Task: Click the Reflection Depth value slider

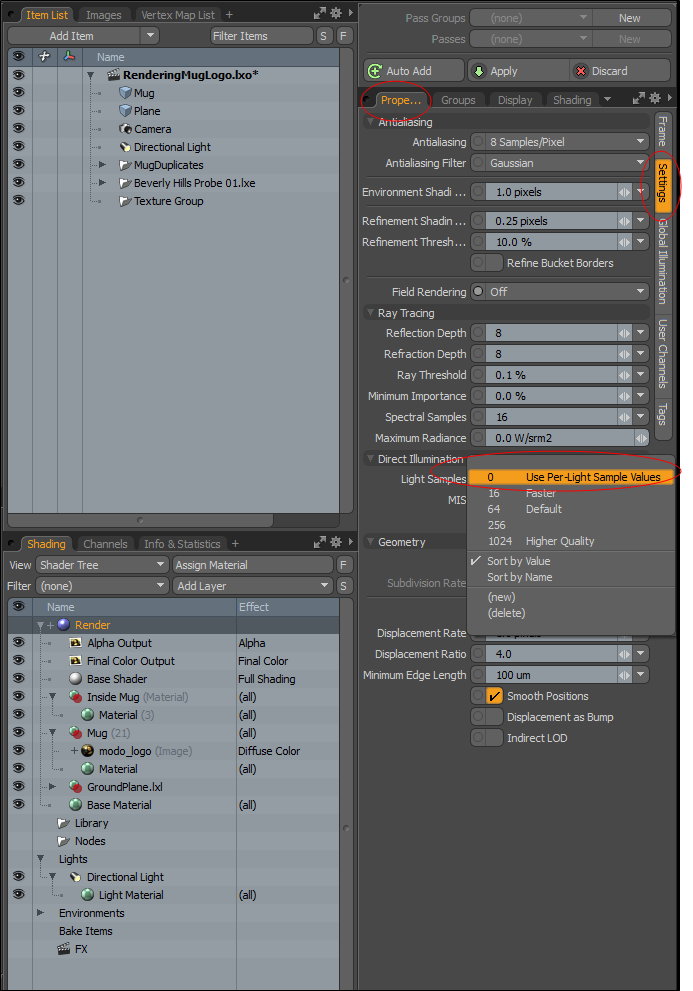Action: (551, 333)
